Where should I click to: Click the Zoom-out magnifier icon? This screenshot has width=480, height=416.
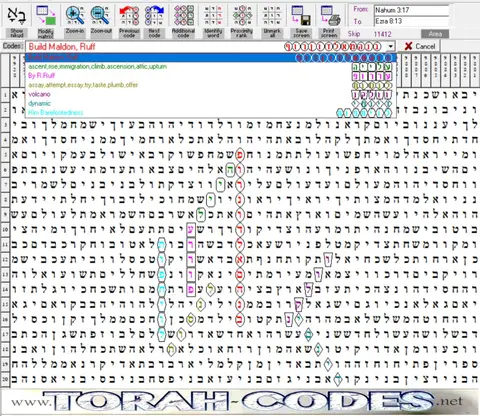pyautogui.click(x=101, y=15)
